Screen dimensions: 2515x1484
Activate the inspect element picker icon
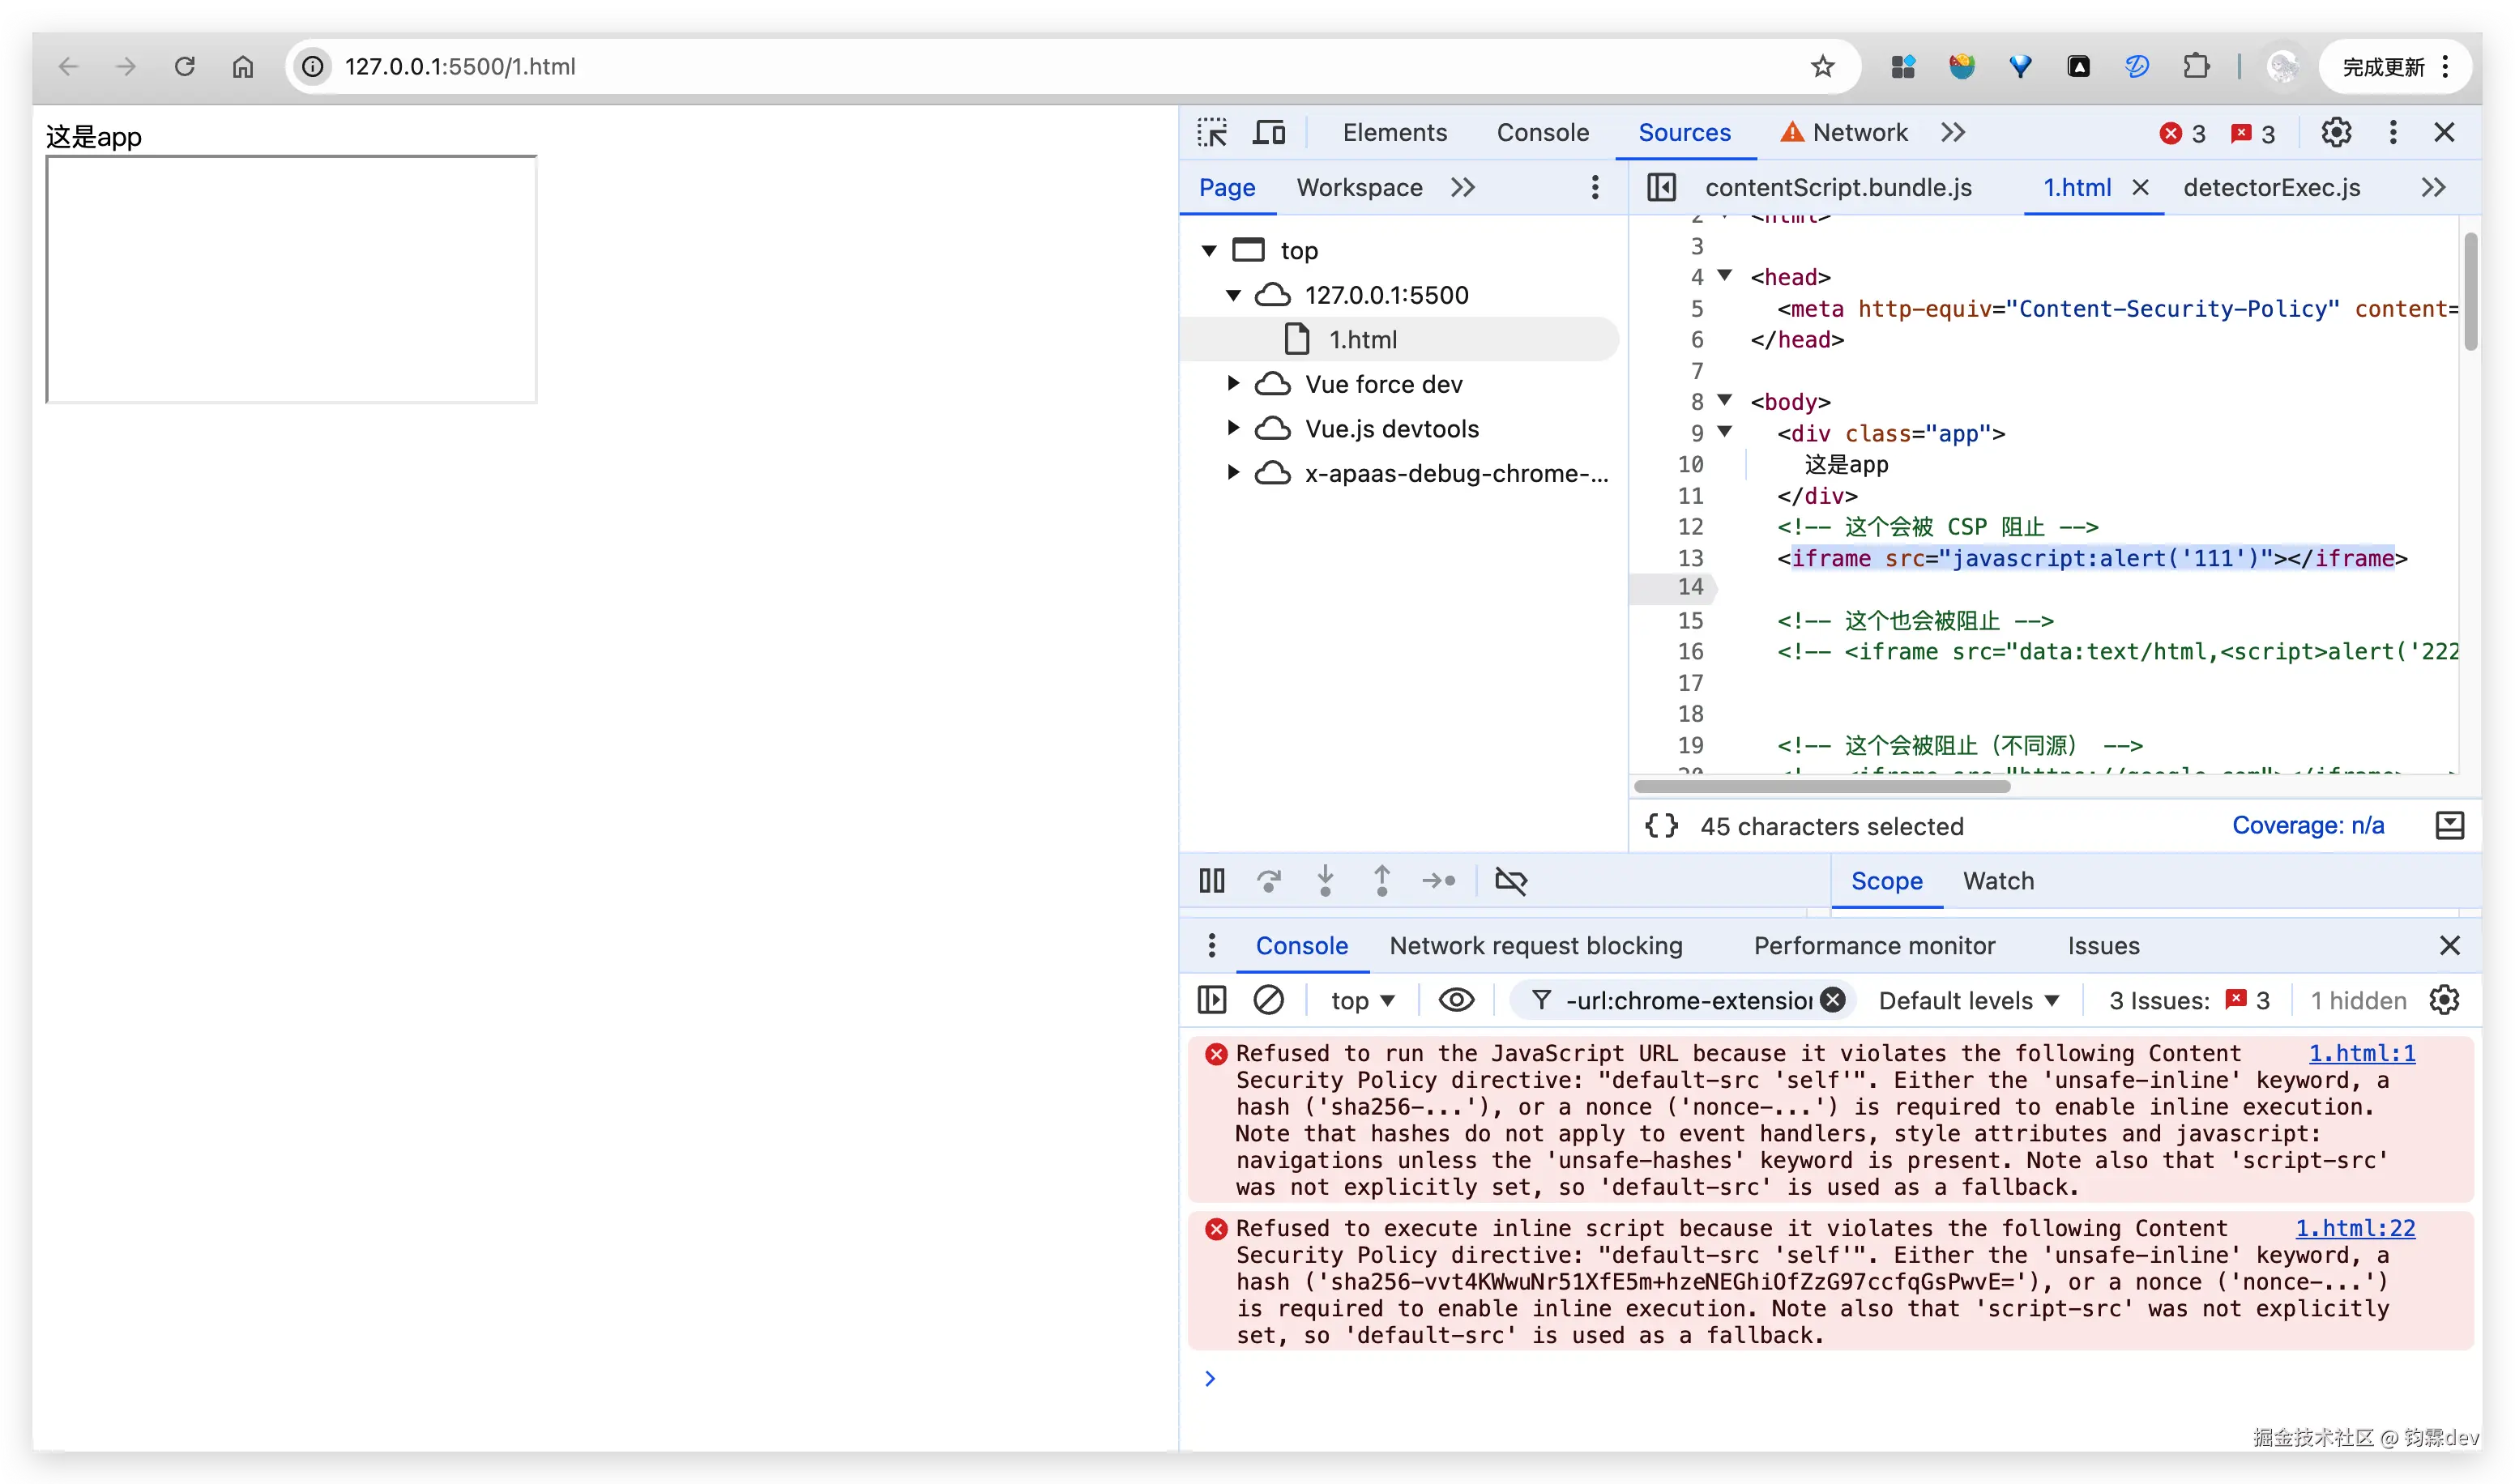[x=1212, y=132]
